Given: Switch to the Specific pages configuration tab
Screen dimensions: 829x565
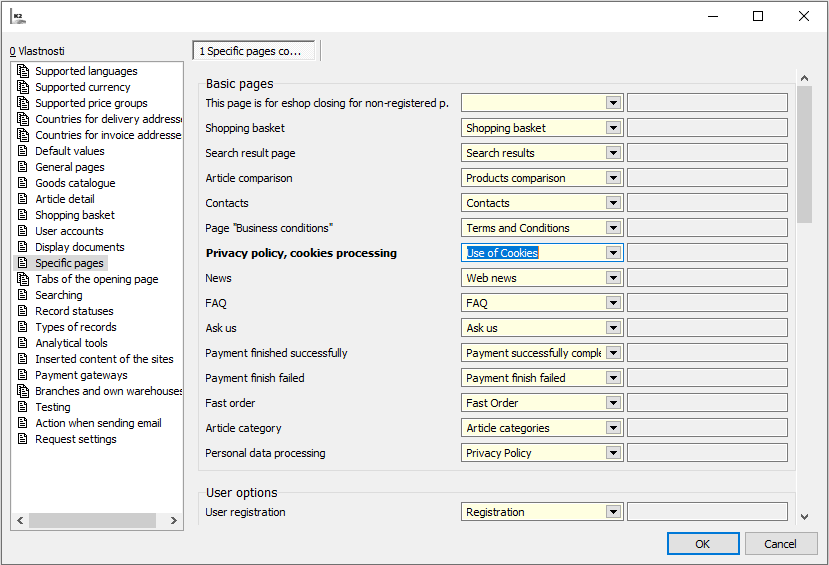Looking at the screenshot, I should (x=254, y=51).
